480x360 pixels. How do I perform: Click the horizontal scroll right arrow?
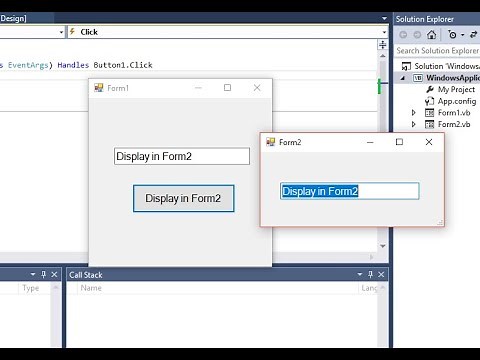click(372, 257)
